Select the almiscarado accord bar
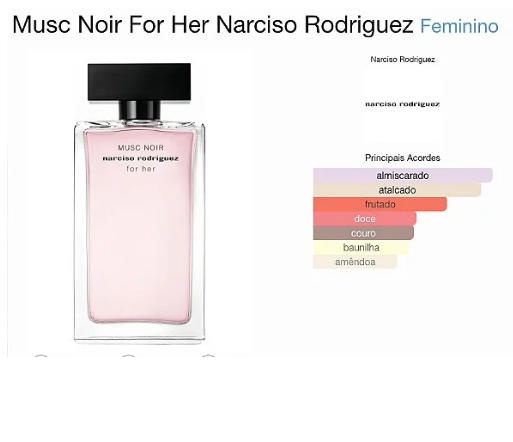 click(403, 175)
